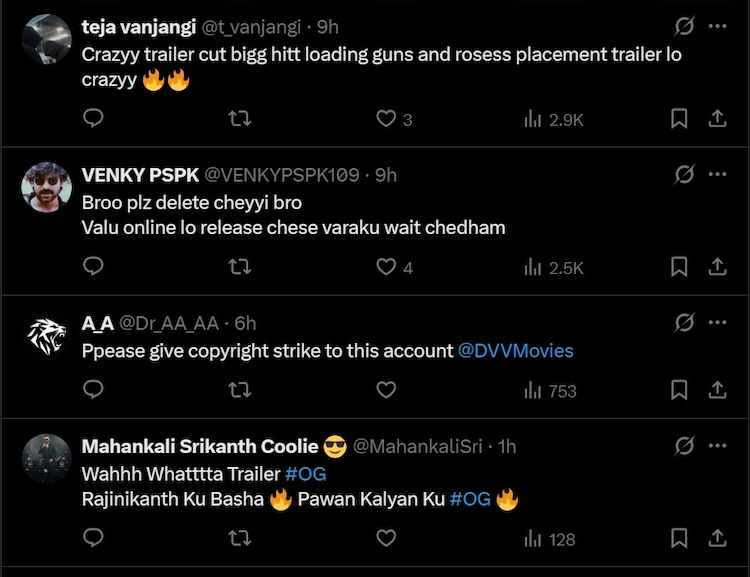Bookmark Mahankali Srikanth's tweet

coord(679,539)
